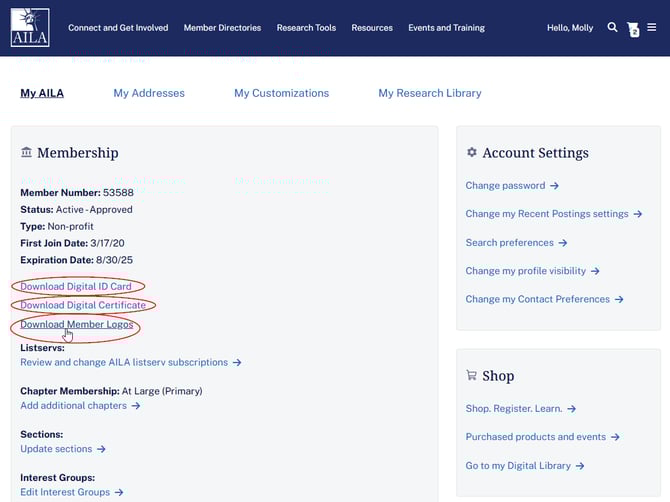This screenshot has width=670, height=502.
Task: Switch to My Customizations tab
Action: (281, 93)
